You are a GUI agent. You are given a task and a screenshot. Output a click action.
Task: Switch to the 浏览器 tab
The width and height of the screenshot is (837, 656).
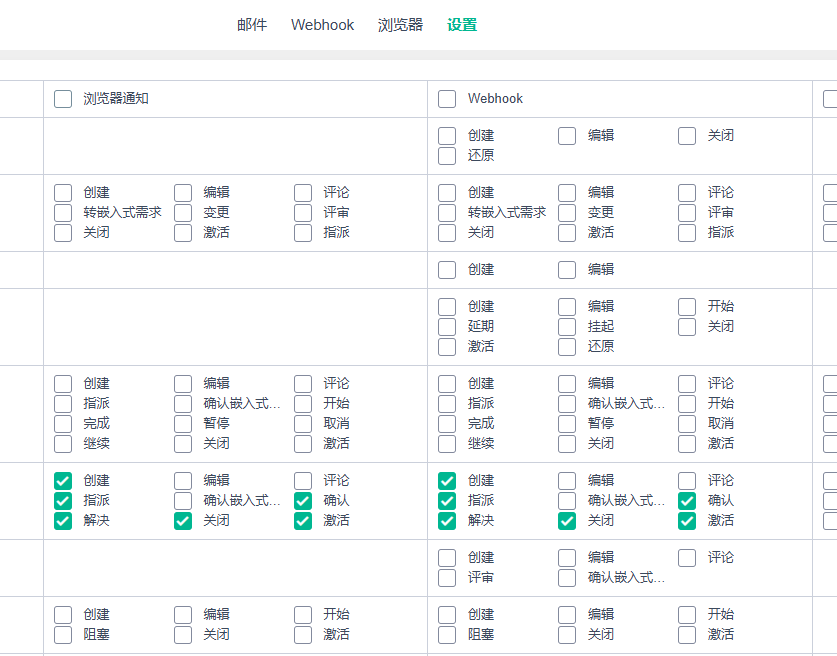[x=400, y=25]
